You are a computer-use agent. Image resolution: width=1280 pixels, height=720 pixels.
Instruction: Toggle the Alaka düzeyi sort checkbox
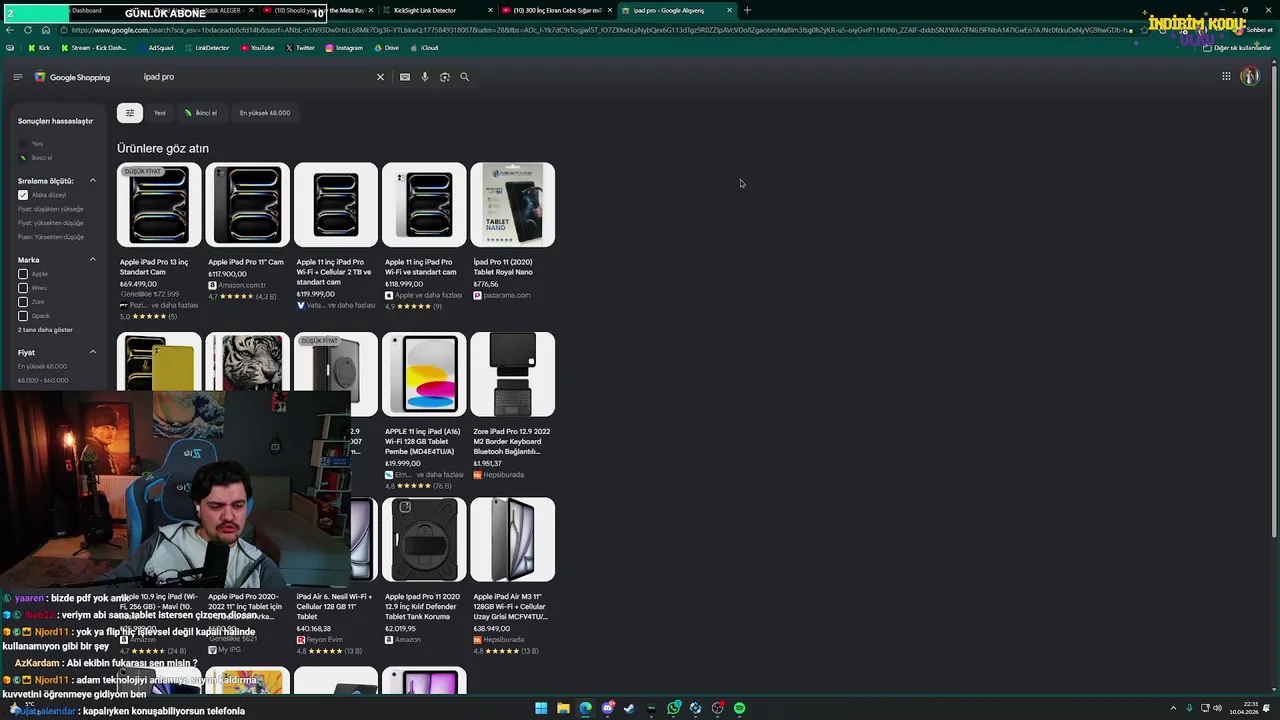pyautogui.click(x=23, y=195)
